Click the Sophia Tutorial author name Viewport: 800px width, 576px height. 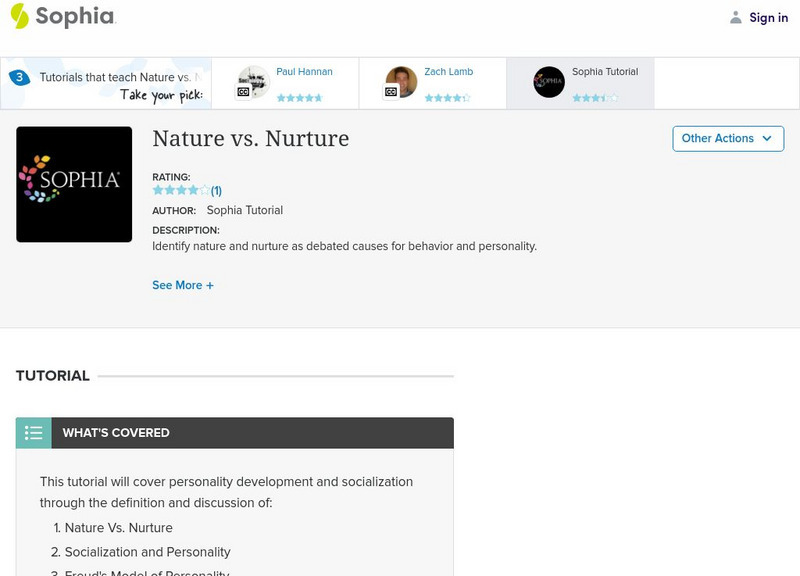click(244, 210)
